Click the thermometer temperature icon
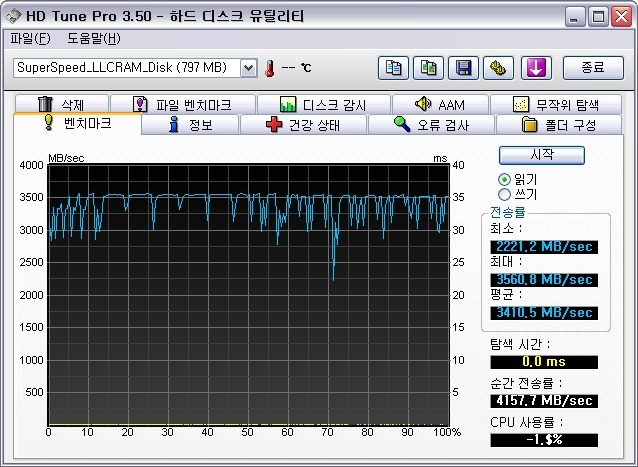 (269, 68)
